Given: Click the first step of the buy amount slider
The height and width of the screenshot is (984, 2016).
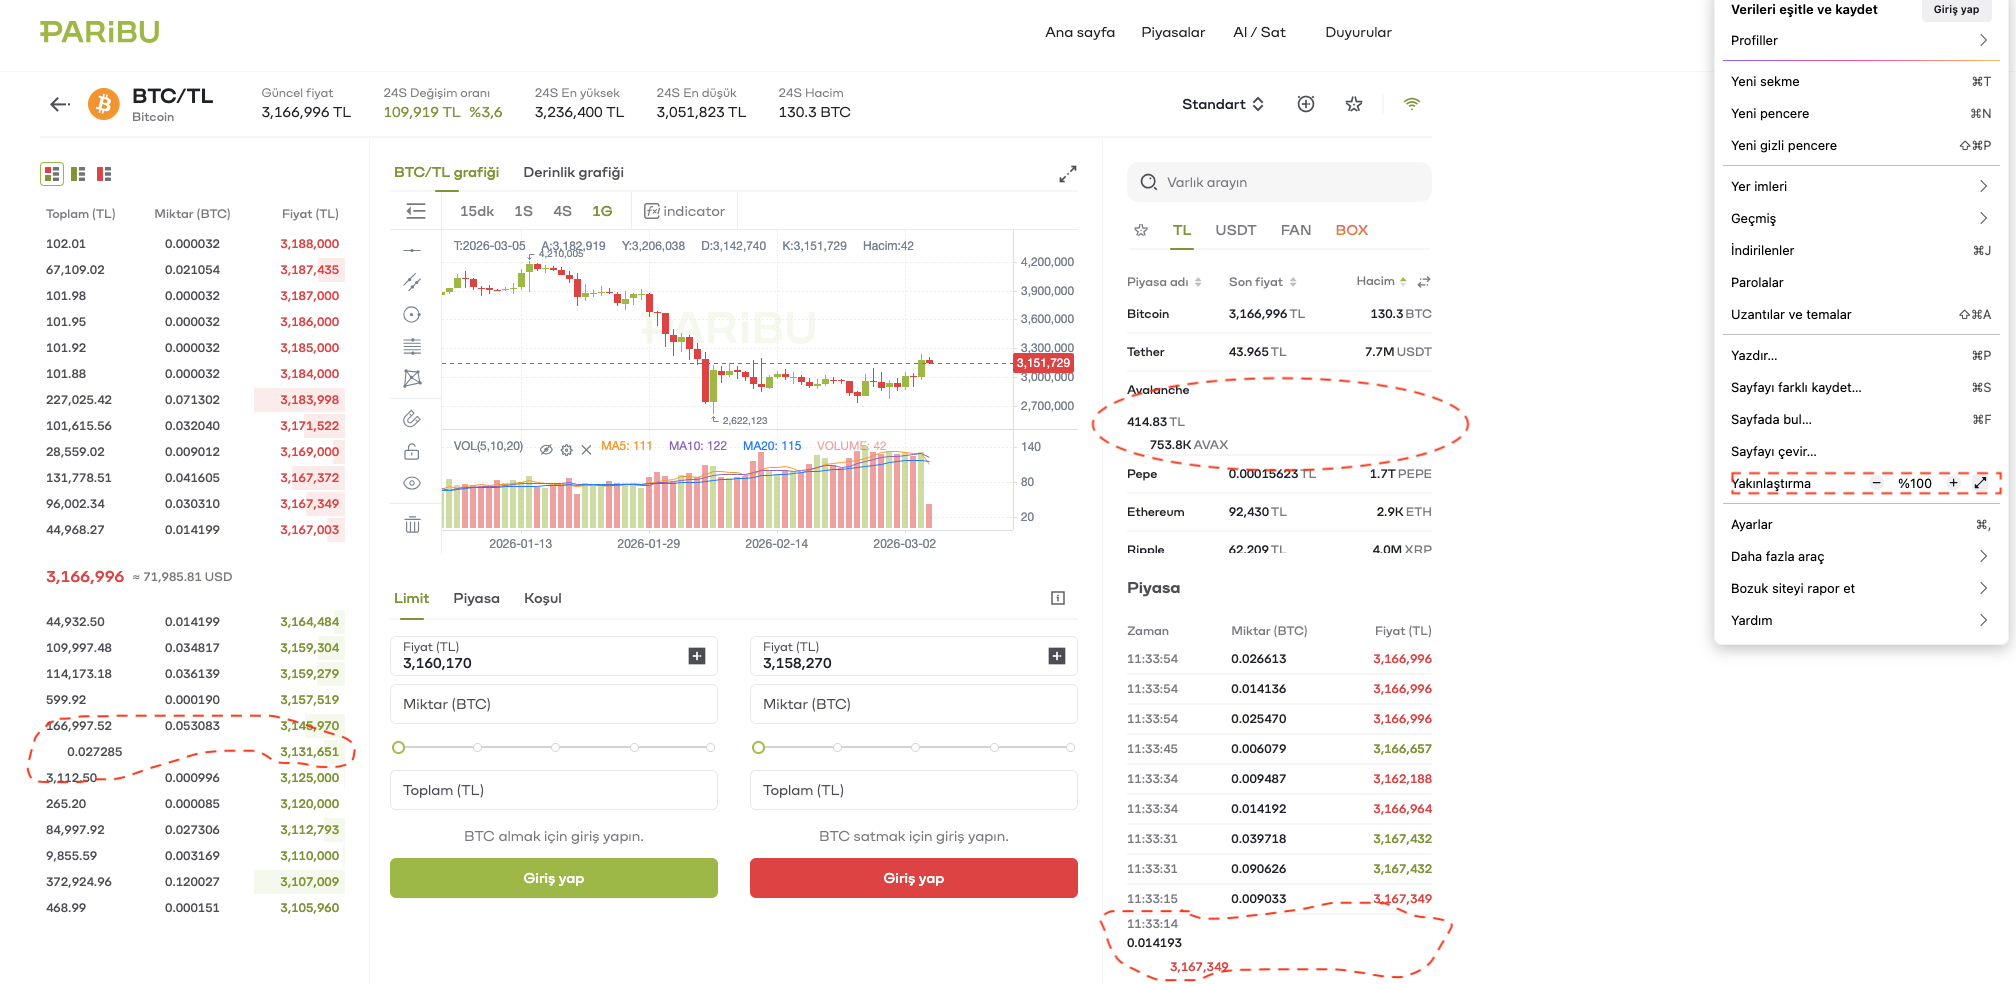Looking at the screenshot, I should [399, 747].
